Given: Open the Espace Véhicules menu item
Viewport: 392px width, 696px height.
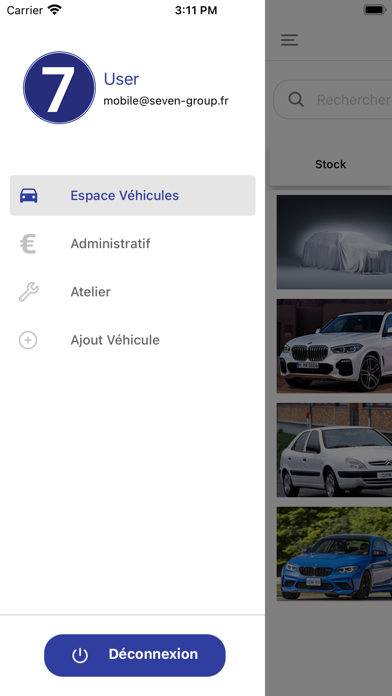Looking at the screenshot, I should pos(133,195).
